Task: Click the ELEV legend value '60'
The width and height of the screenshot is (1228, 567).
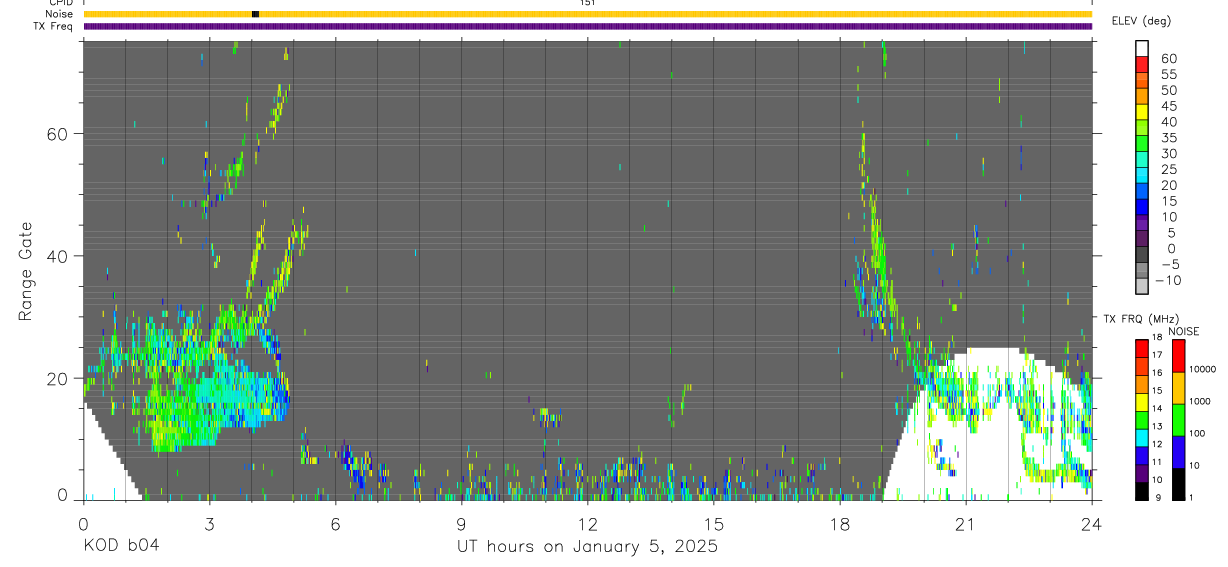Action: point(1168,58)
